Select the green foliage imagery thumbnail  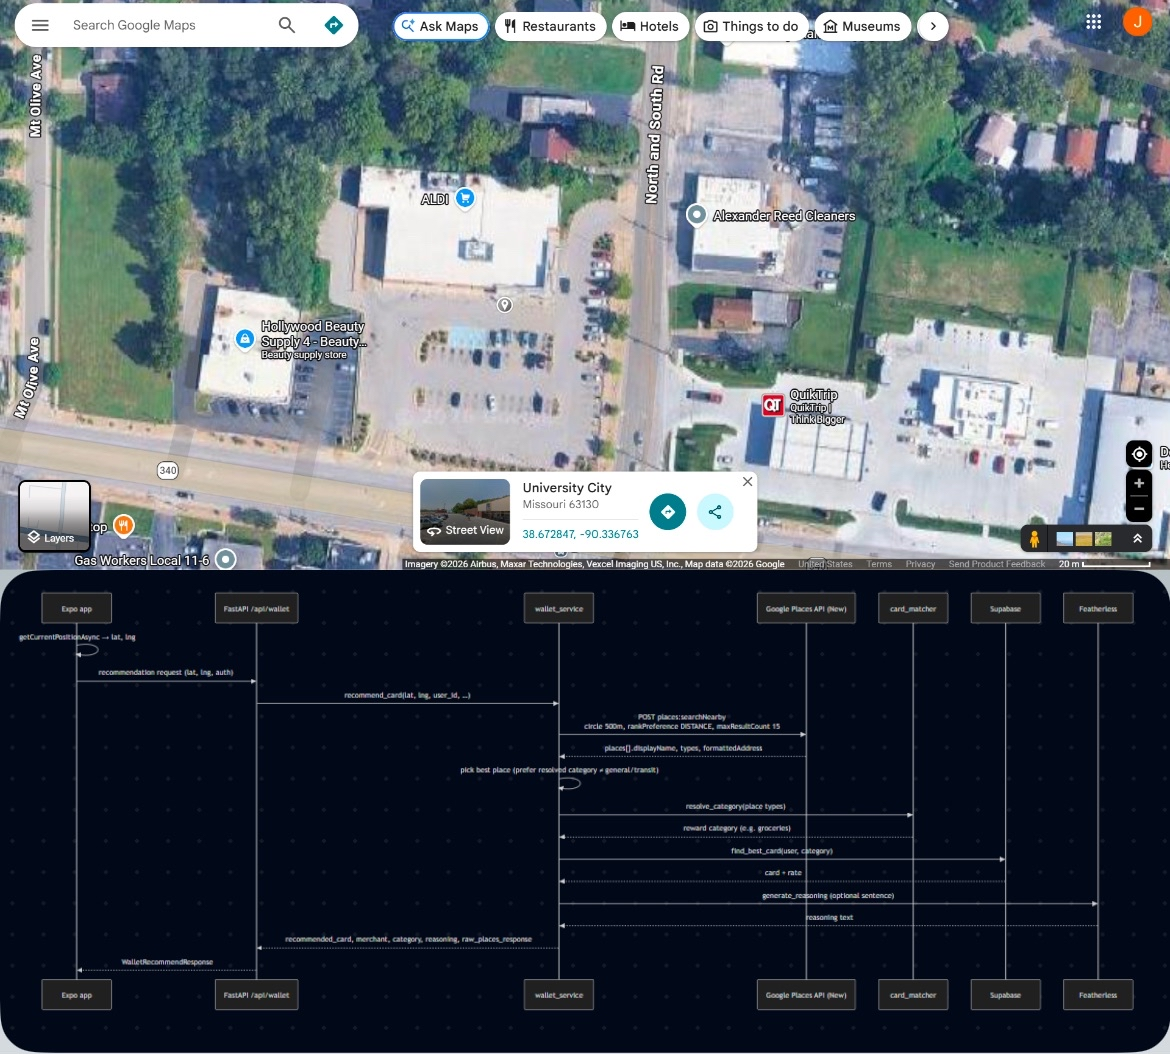point(1104,539)
